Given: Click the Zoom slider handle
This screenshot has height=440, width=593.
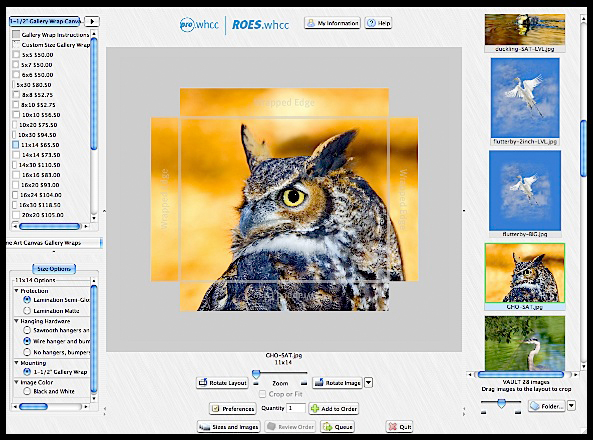Looking at the screenshot, I should click(256, 374).
